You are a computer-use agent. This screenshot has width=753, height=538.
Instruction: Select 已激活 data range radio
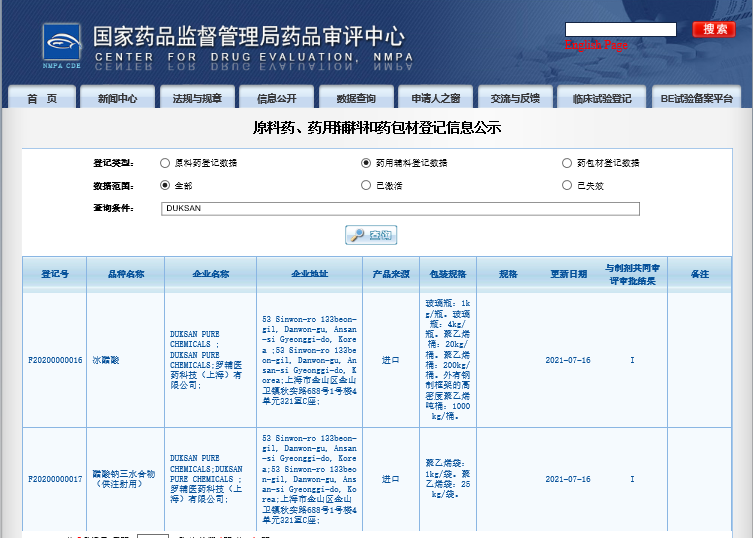[366, 185]
